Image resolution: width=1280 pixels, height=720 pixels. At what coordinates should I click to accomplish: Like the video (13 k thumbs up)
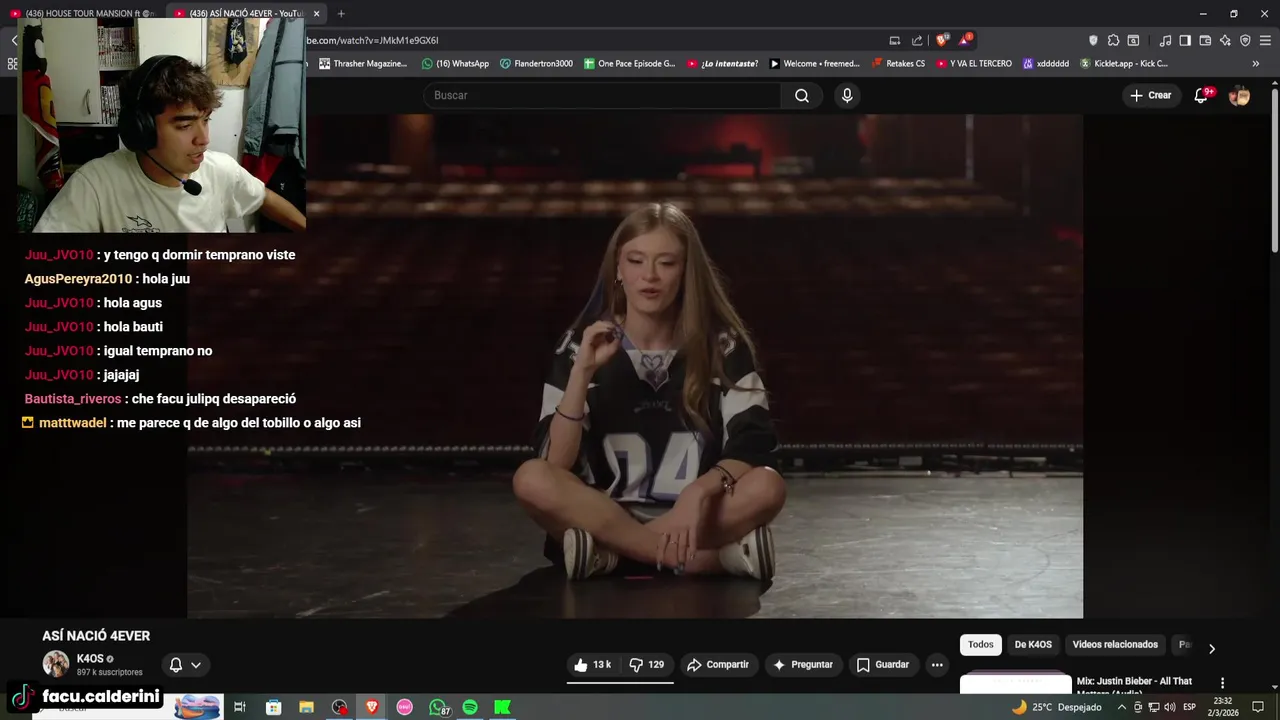tap(592, 664)
